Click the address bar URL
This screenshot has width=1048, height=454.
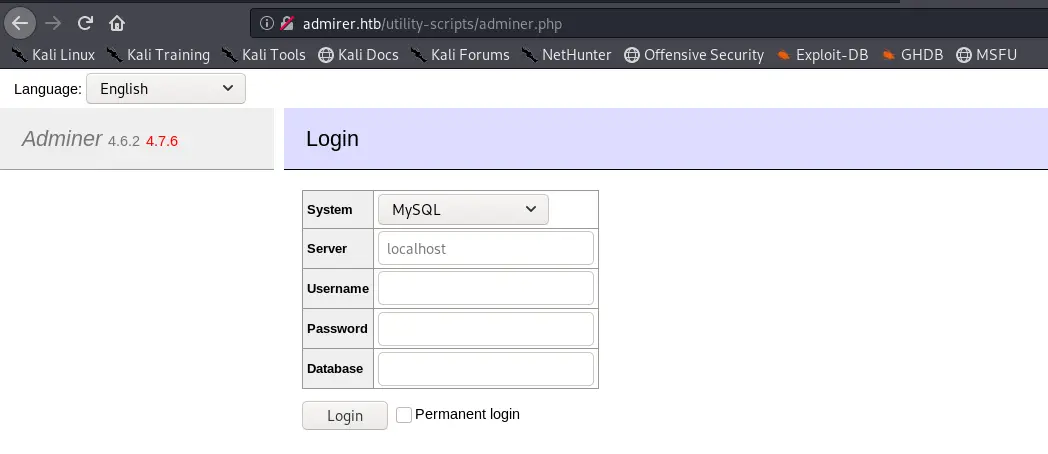(432, 24)
